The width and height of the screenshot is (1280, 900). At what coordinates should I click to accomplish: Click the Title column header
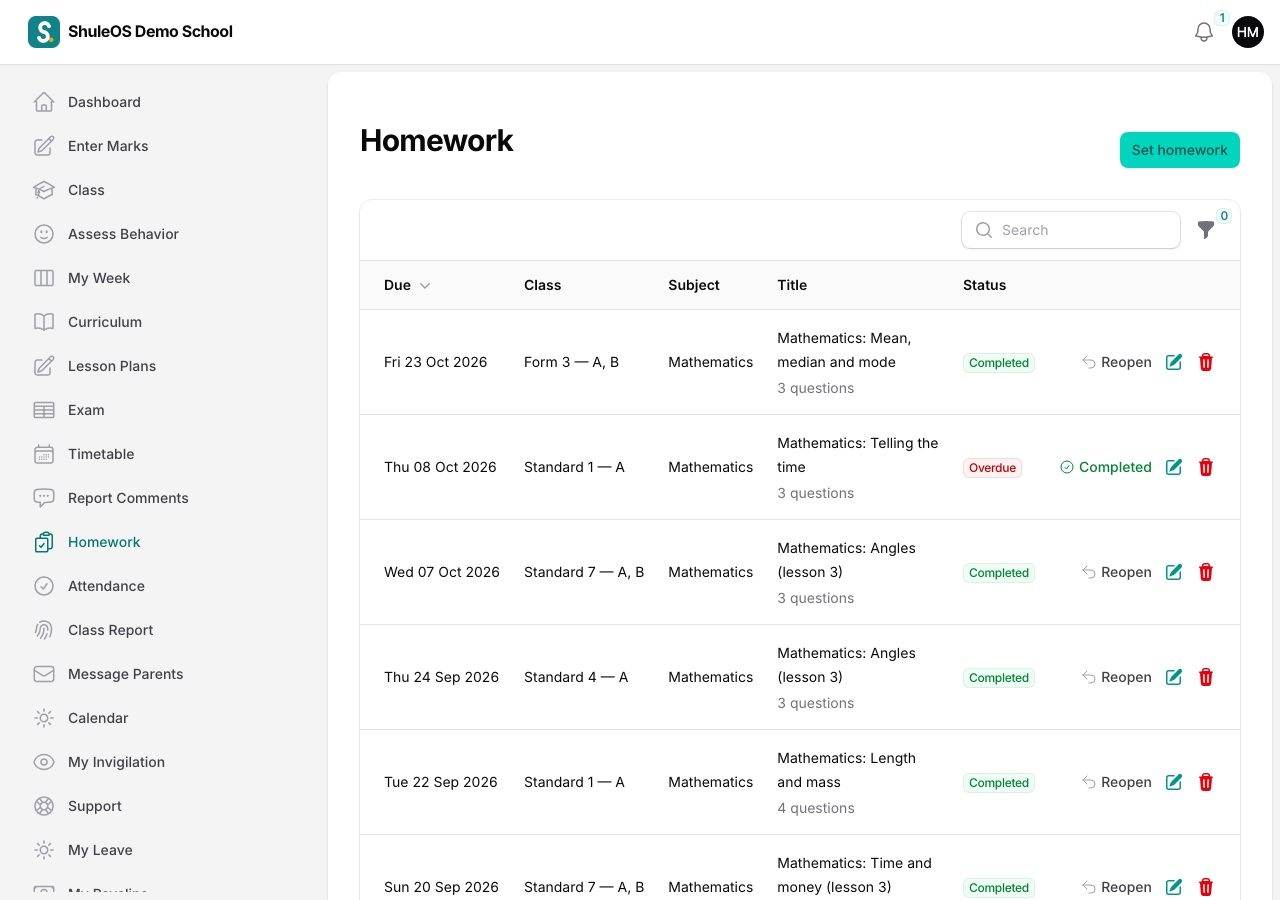[x=792, y=285]
